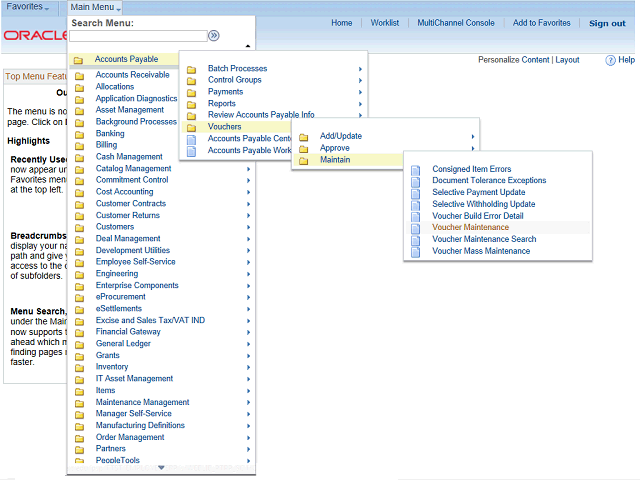Expand the Financial Gateway submenu arrow
The image size is (640, 480).
click(248, 333)
